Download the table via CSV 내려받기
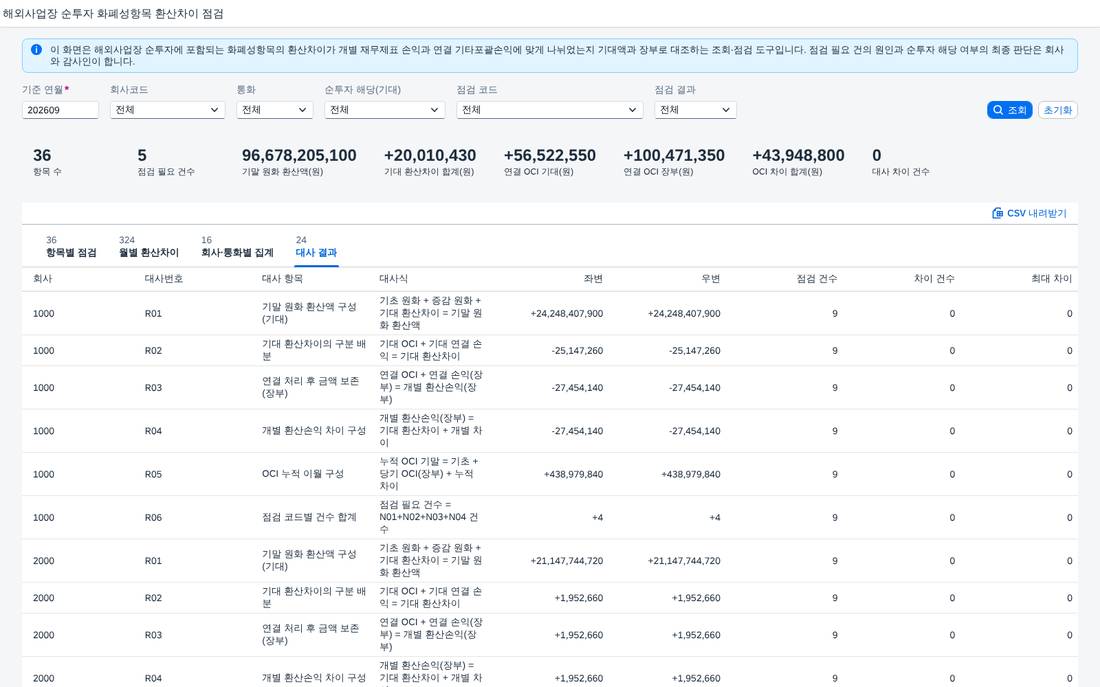The height and width of the screenshot is (687, 1100). [1029, 213]
